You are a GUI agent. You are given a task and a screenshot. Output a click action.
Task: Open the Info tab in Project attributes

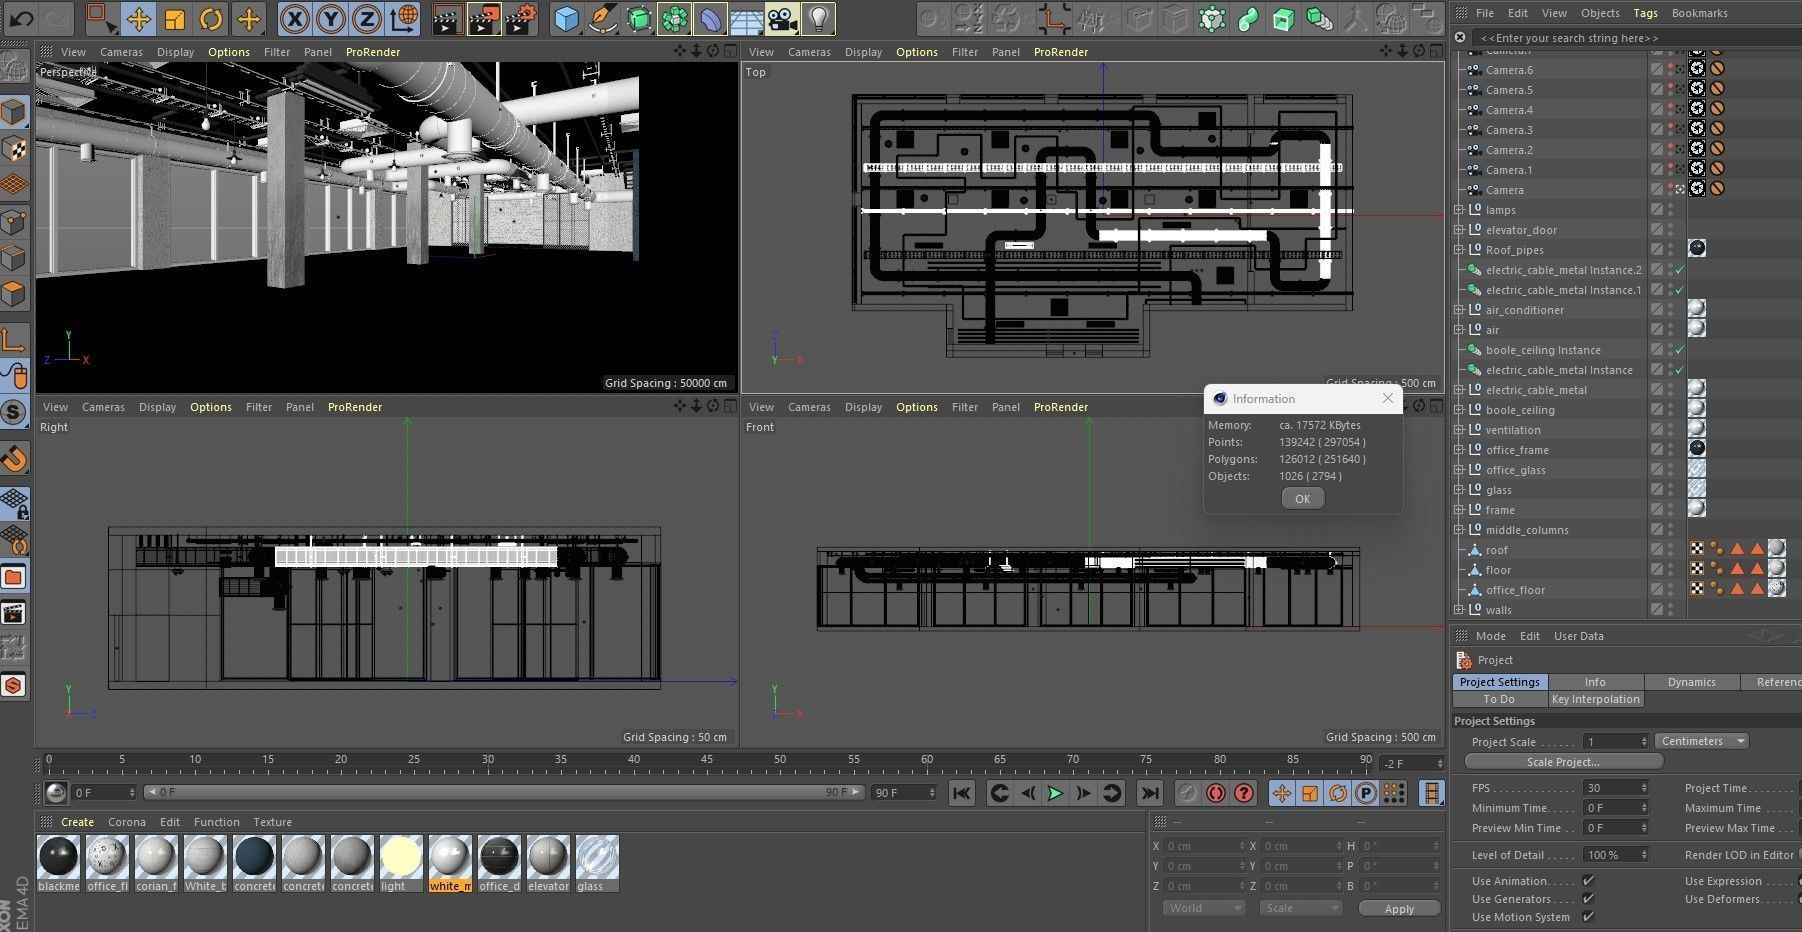coord(1595,682)
